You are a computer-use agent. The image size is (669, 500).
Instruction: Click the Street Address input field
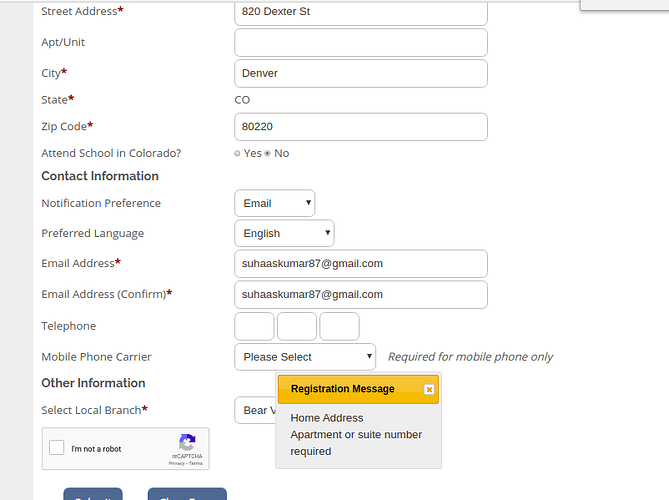pyautogui.click(x=360, y=11)
